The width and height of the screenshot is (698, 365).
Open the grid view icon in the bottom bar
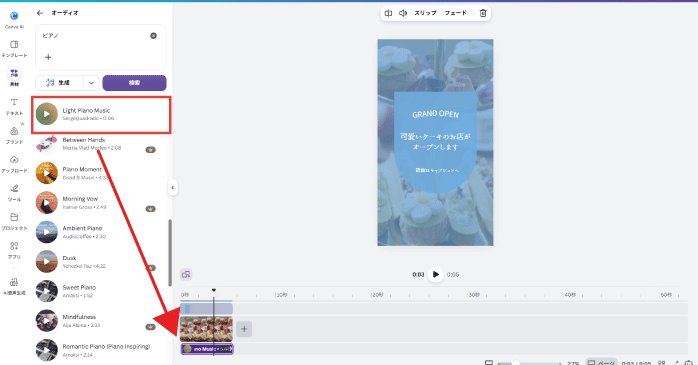[x=661, y=363]
